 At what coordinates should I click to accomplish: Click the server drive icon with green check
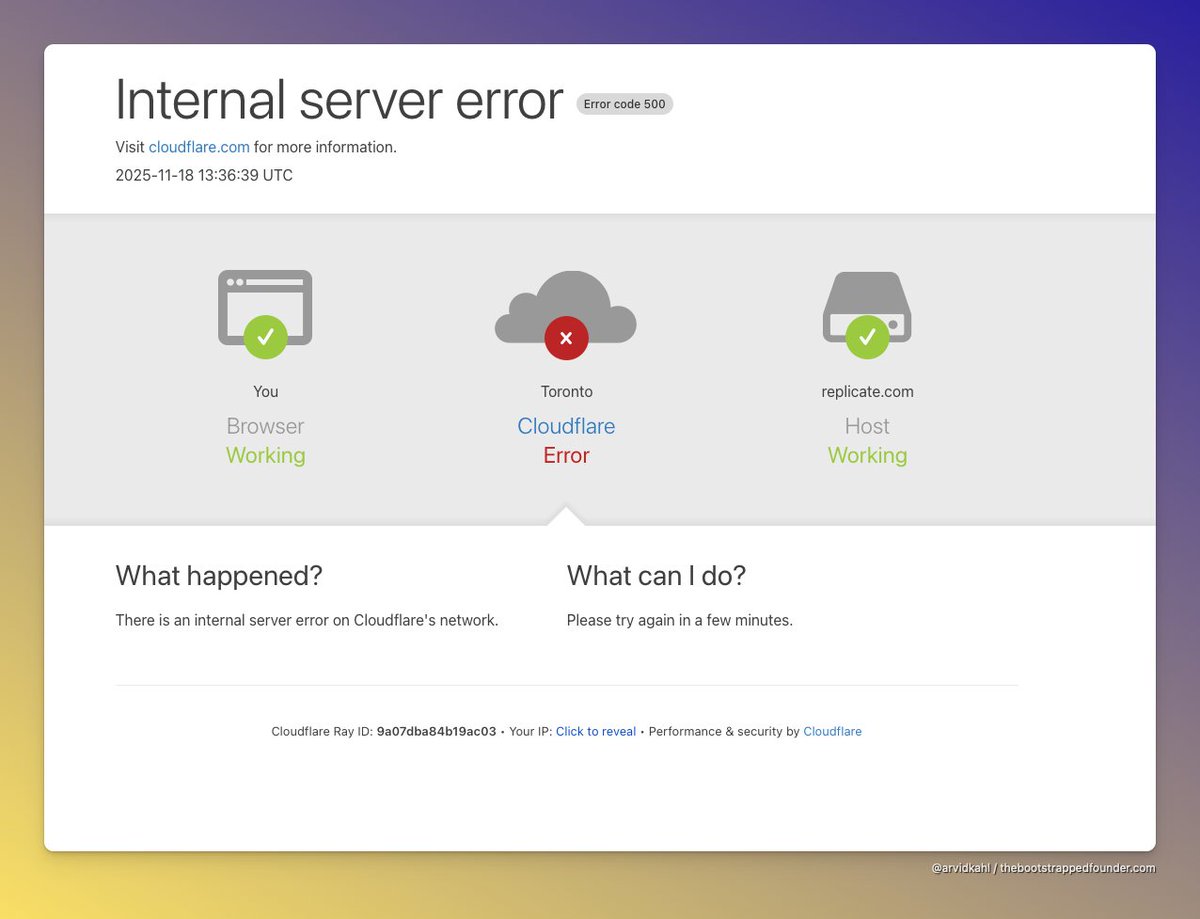pyautogui.click(x=867, y=314)
